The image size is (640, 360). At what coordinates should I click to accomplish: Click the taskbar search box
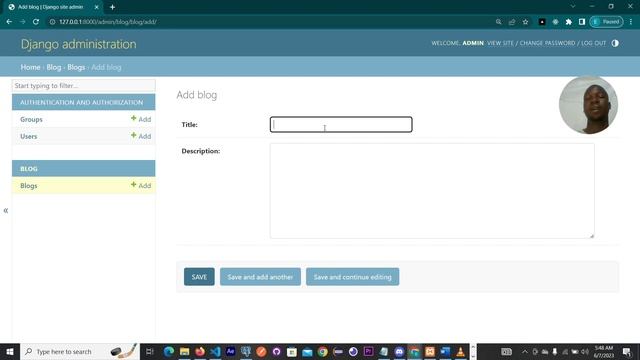(80, 351)
